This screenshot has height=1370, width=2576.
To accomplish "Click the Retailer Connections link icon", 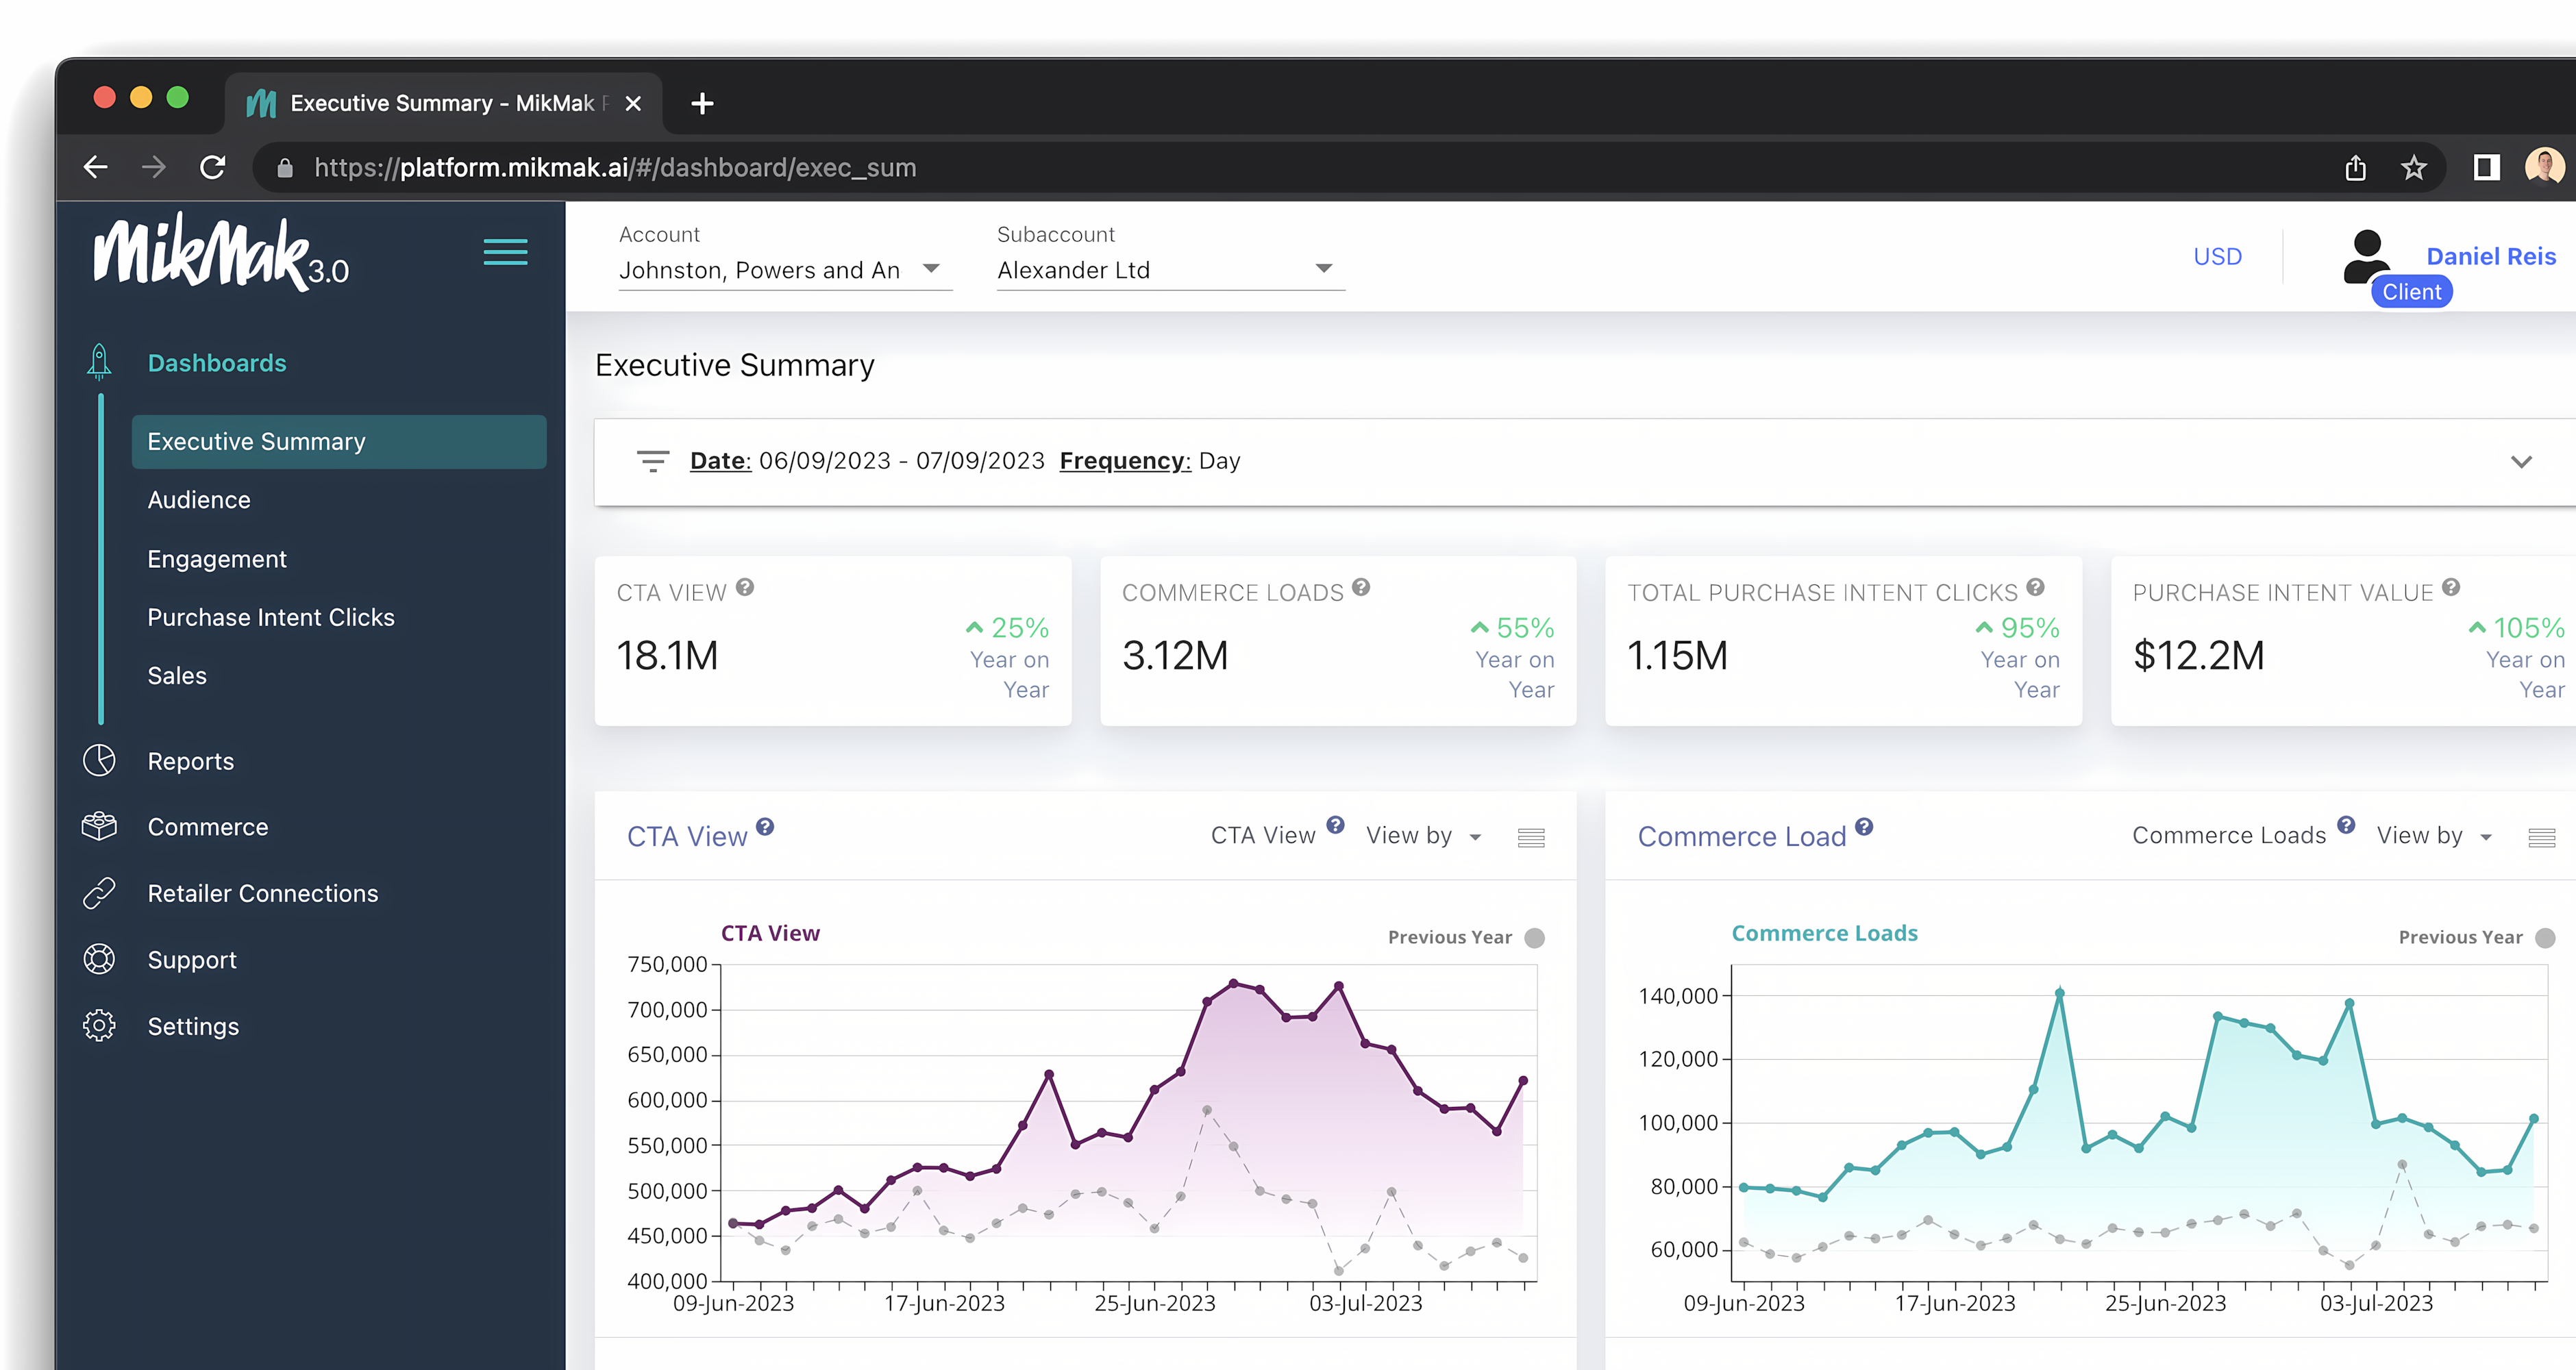I will [x=98, y=892].
